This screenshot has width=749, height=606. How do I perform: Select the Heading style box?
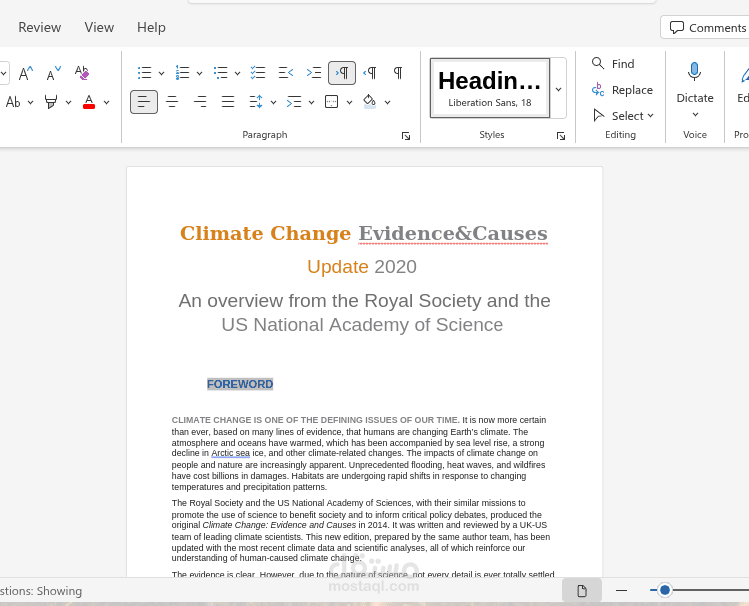[490, 88]
